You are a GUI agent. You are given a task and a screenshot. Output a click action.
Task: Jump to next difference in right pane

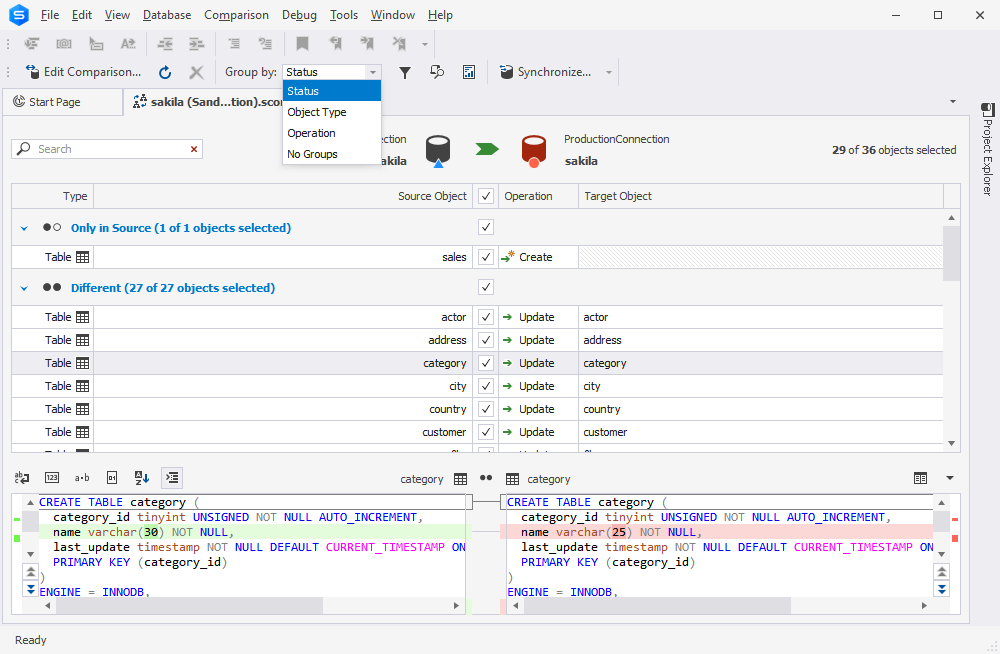tap(942, 588)
